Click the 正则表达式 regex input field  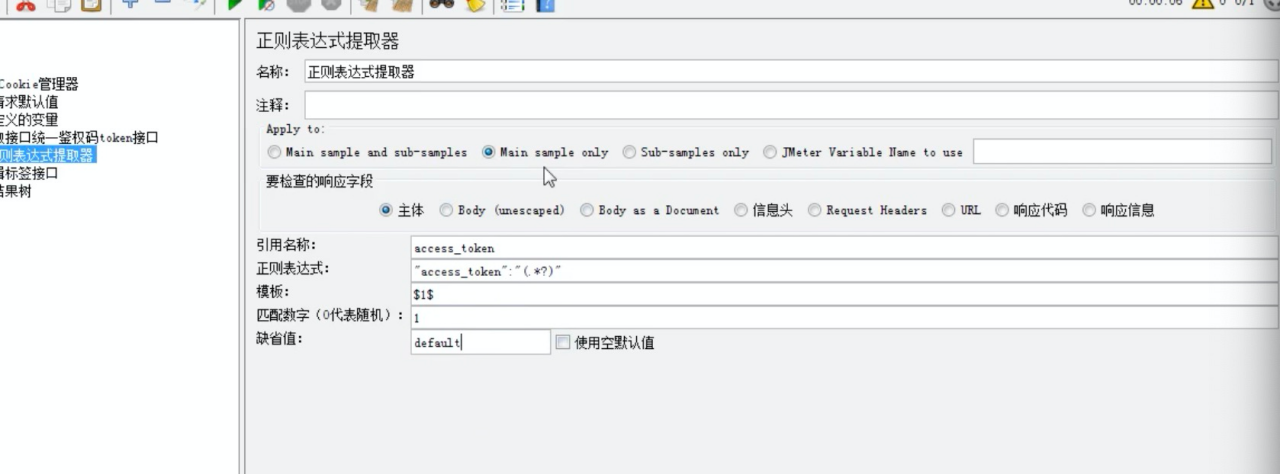point(840,271)
